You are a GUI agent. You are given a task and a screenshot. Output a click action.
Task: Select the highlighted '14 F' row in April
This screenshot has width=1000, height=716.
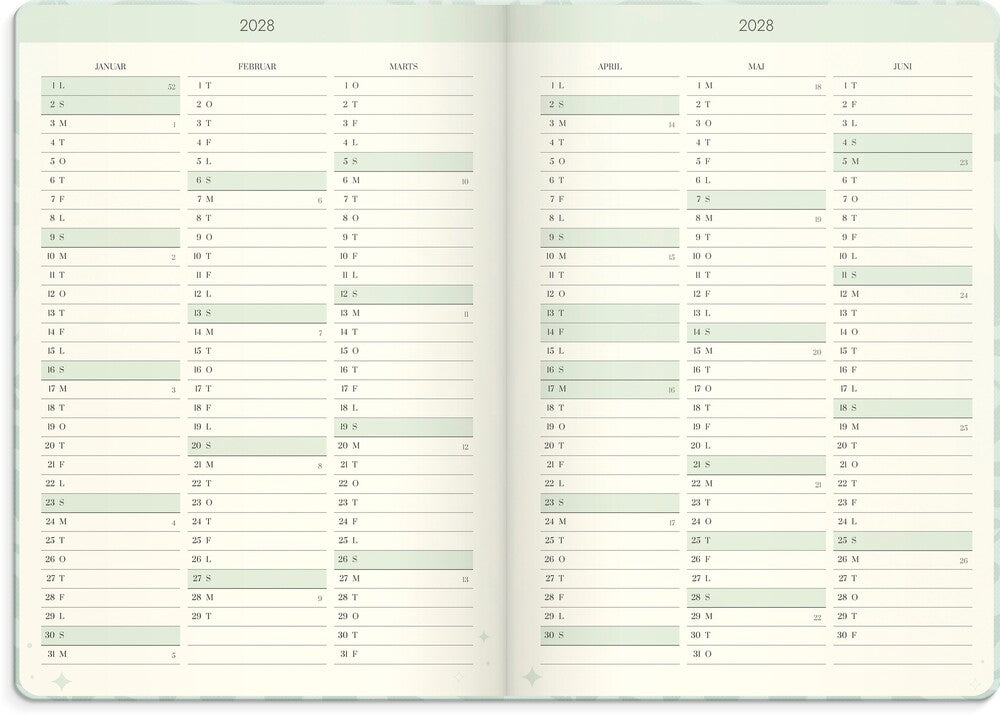point(610,333)
